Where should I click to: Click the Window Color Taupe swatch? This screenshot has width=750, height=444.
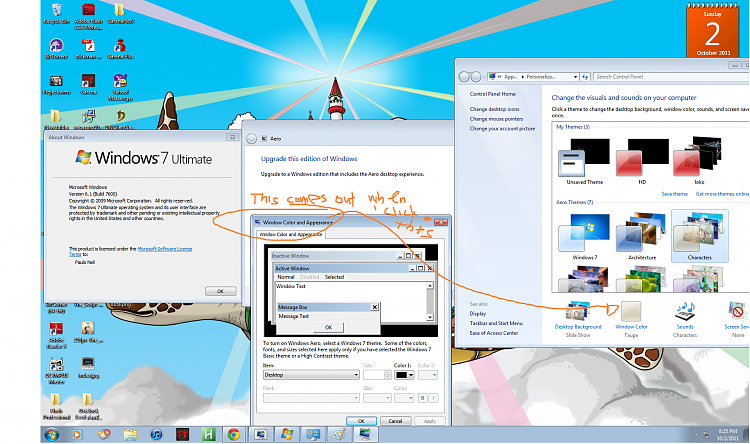pyautogui.click(x=631, y=312)
